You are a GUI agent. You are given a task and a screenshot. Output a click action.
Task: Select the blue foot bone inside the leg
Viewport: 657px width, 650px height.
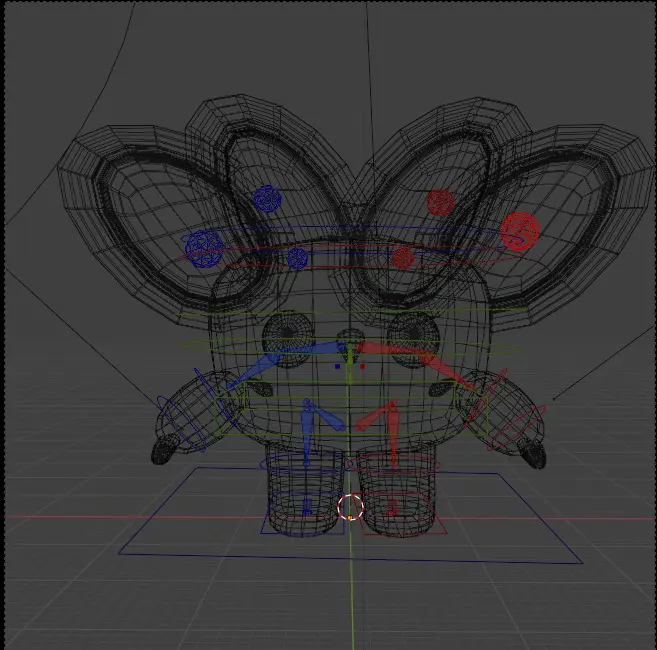click(x=307, y=507)
